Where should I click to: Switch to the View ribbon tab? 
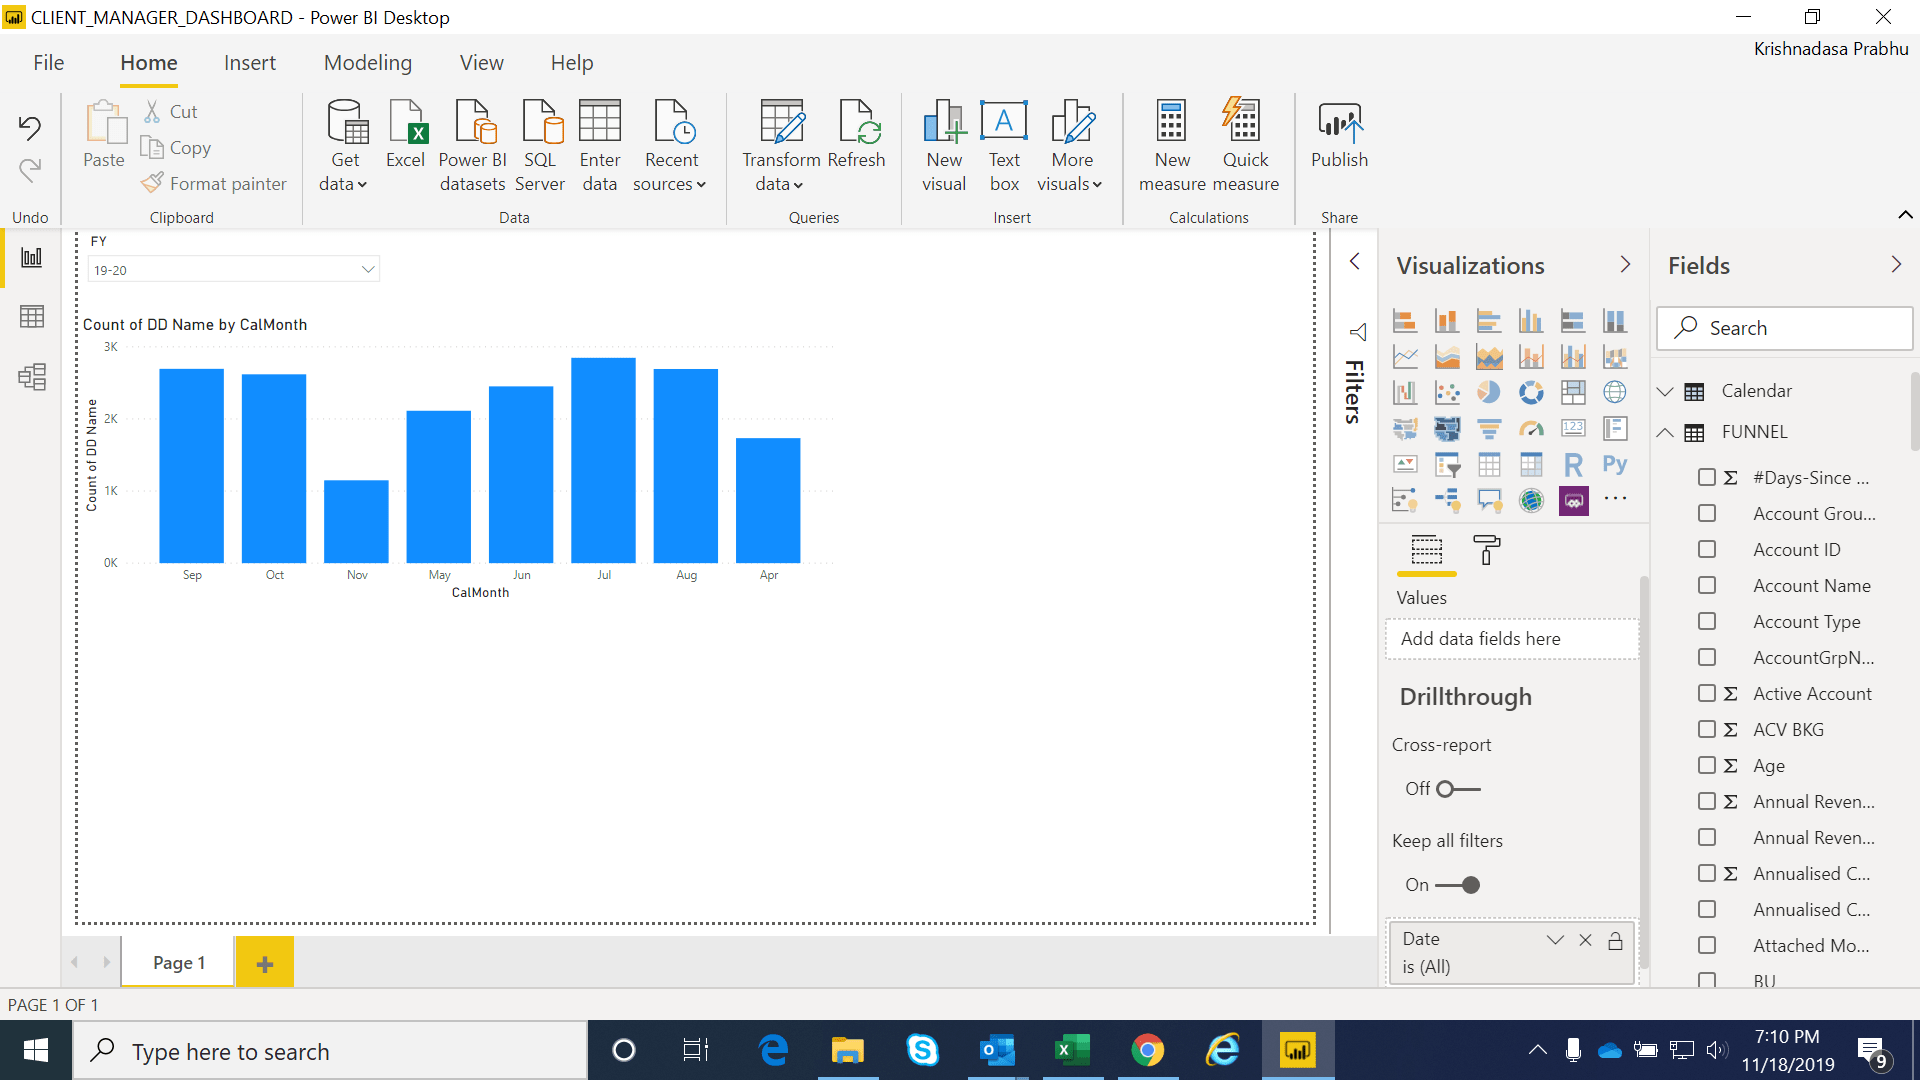click(x=481, y=63)
